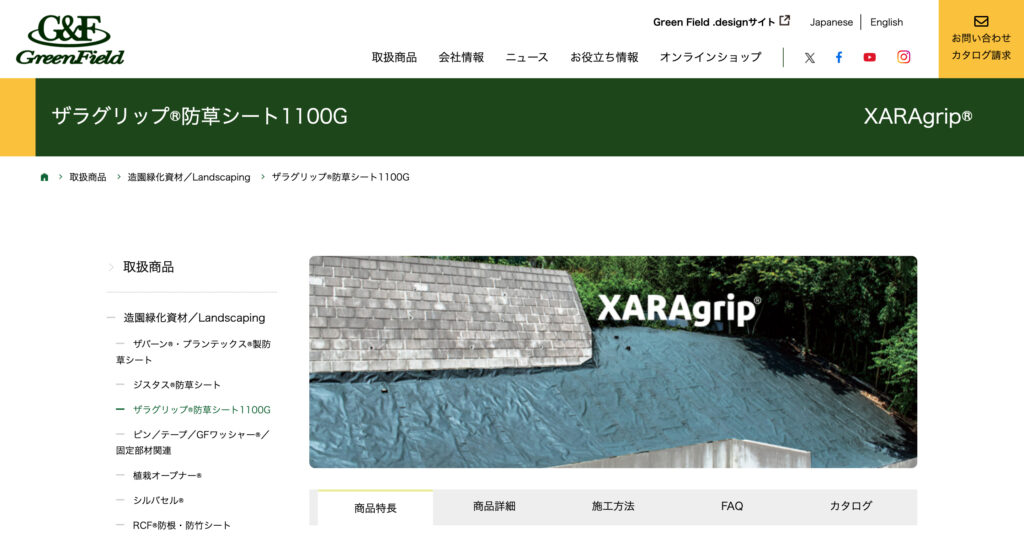
Task: Open the 会社情報 navigation menu
Action: (x=461, y=57)
